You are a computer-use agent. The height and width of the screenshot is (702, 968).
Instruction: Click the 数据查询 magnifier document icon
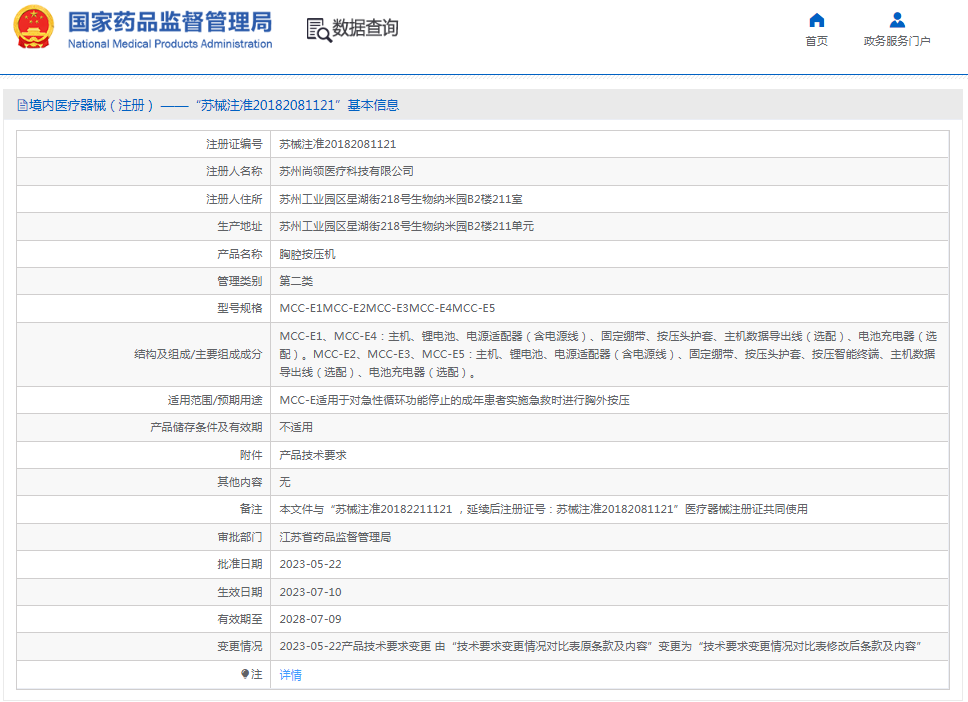[x=319, y=30]
